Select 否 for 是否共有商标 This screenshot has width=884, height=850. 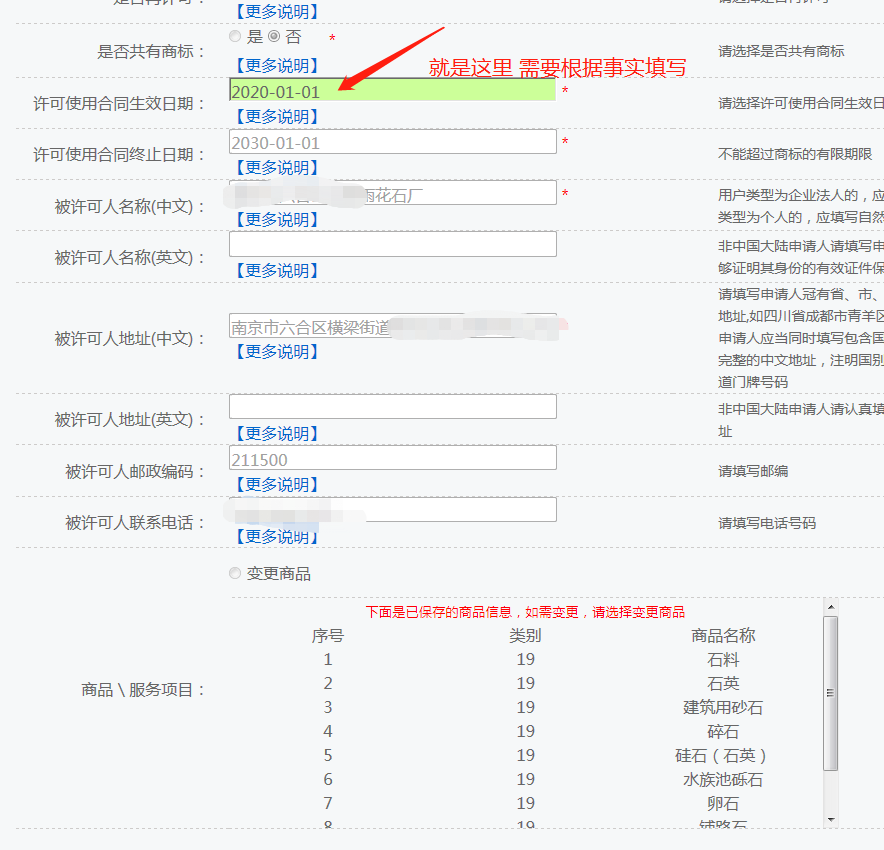(274, 37)
